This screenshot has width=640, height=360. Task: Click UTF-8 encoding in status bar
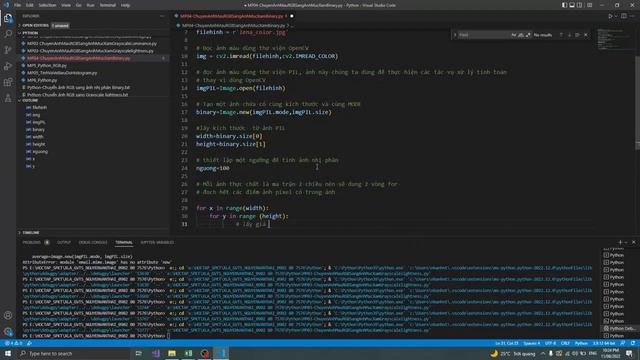[x=550, y=343]
